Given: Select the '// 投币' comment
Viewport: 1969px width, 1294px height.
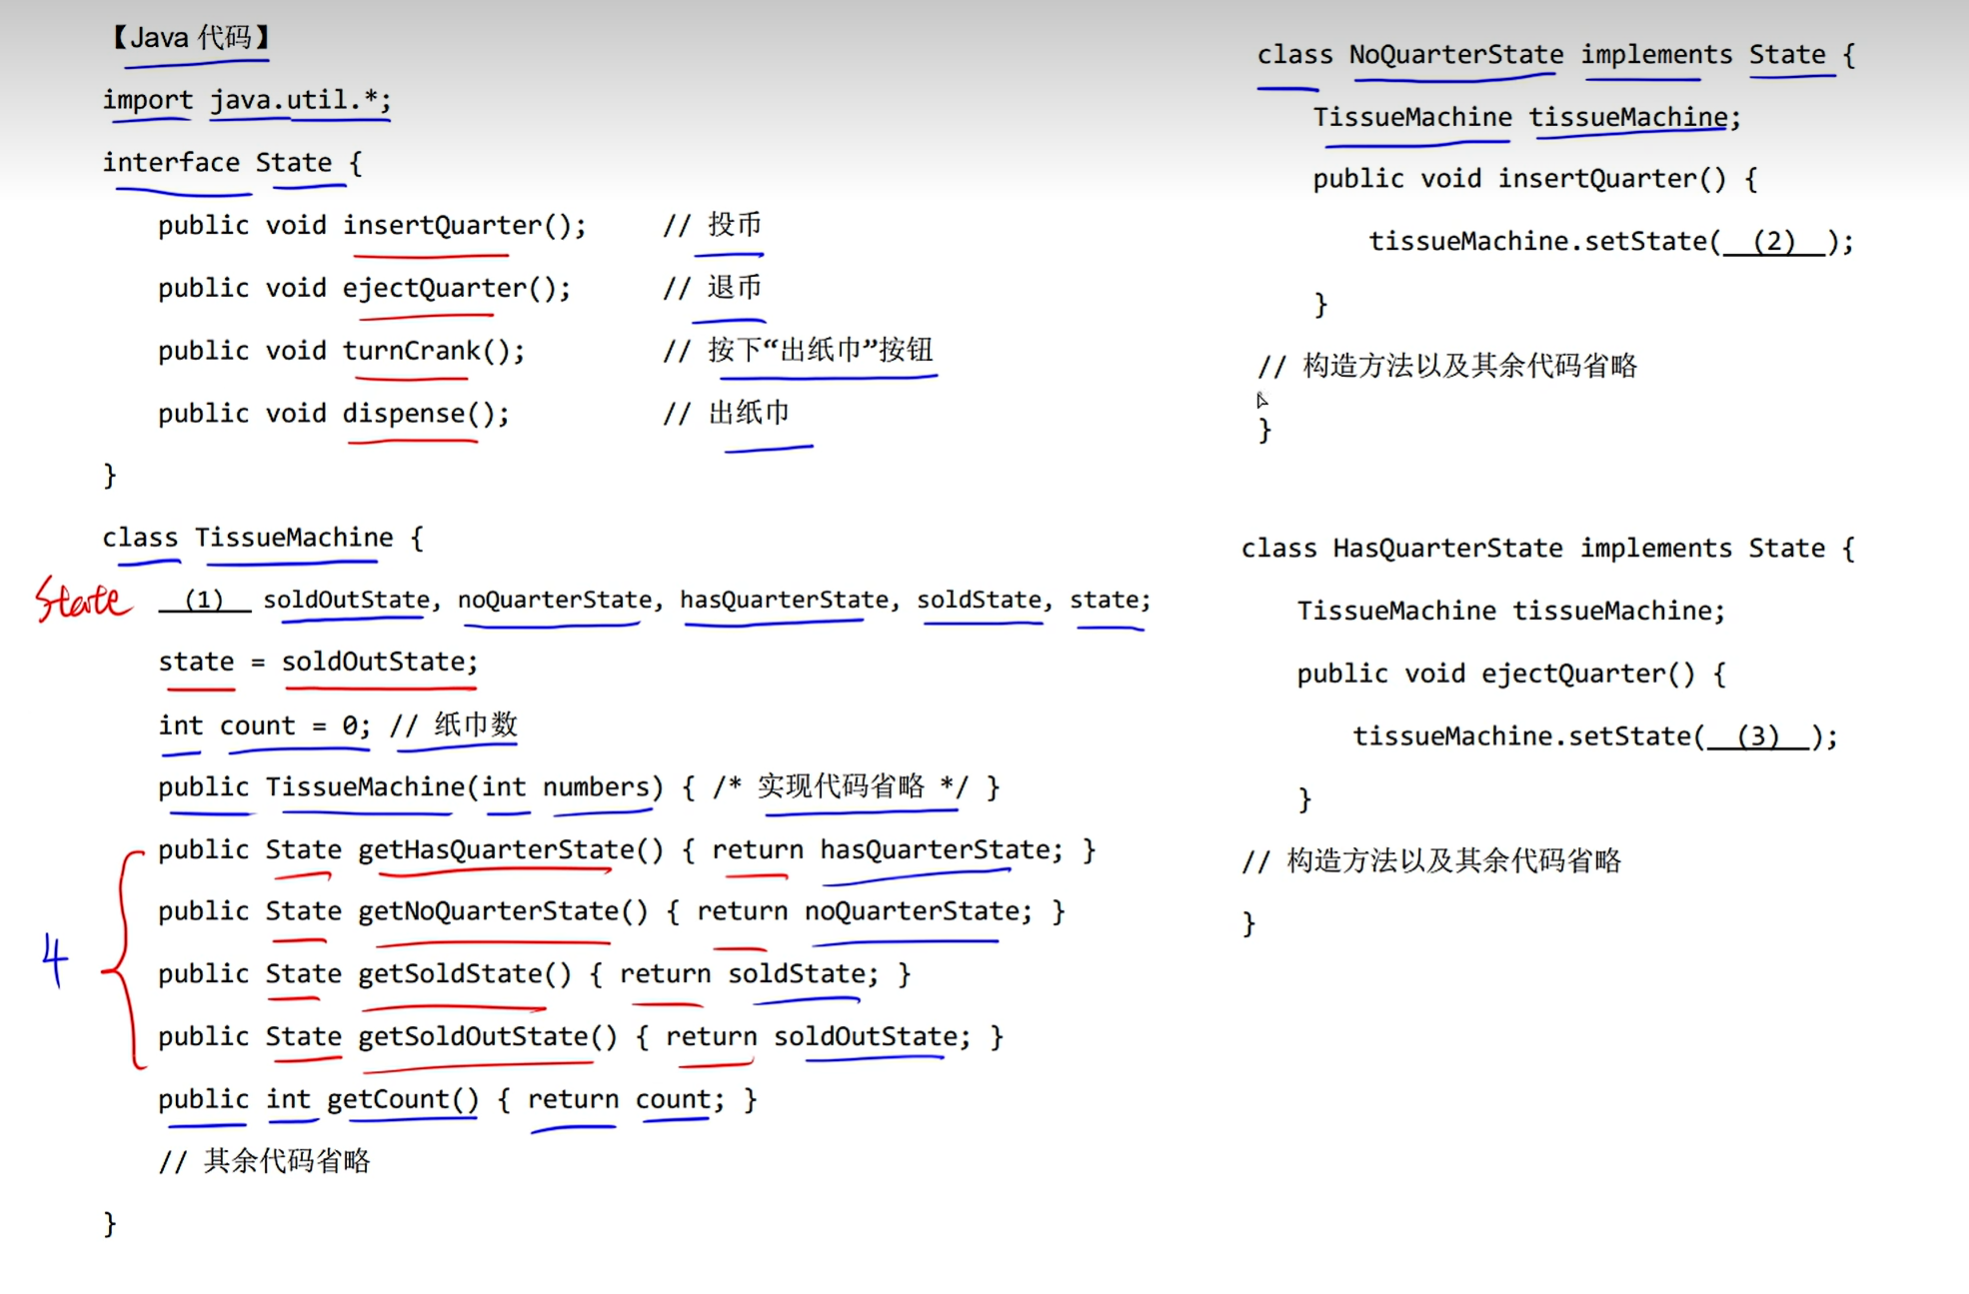Looking at the screenshot, I should click(x=712, y=225).
